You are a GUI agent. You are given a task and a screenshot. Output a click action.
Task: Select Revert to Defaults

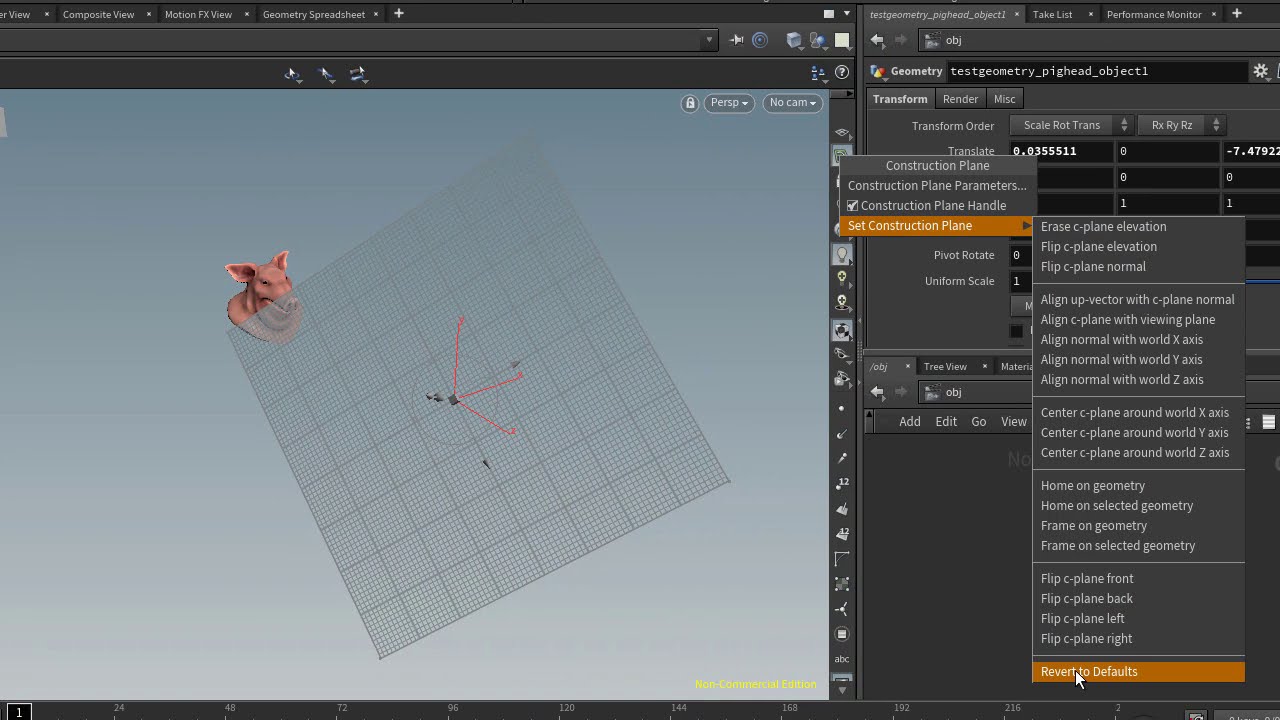point(1139,672)
